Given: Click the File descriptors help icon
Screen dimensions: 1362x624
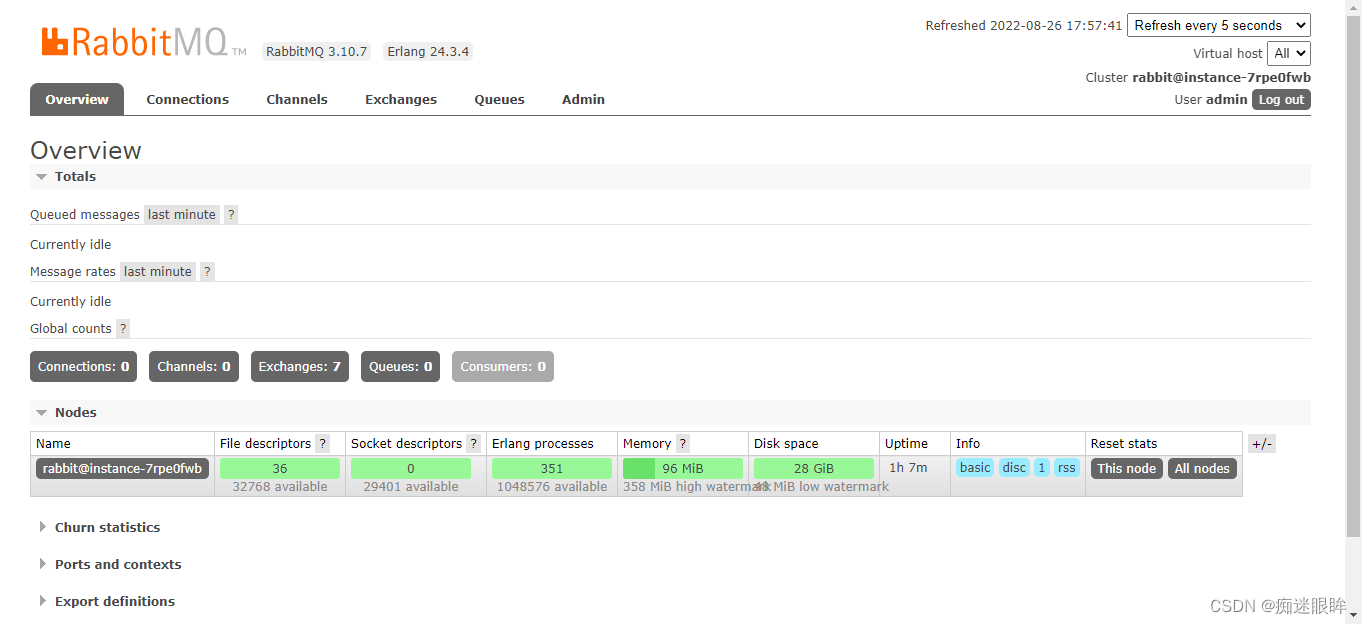Looking at the screenshot, I should (x=322, y=443).
